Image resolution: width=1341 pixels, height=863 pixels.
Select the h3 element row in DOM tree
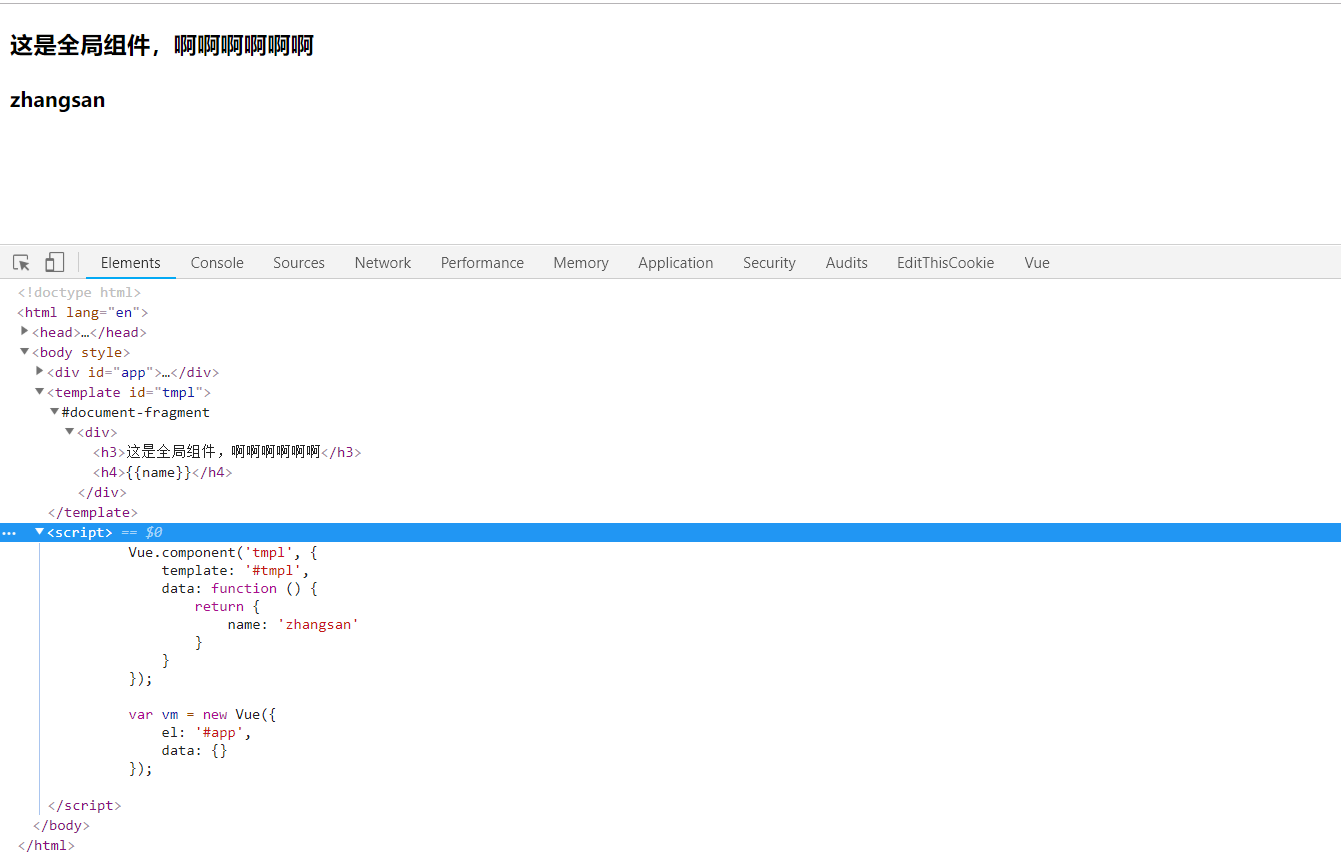pyautogui.click(x=227, y=452)
